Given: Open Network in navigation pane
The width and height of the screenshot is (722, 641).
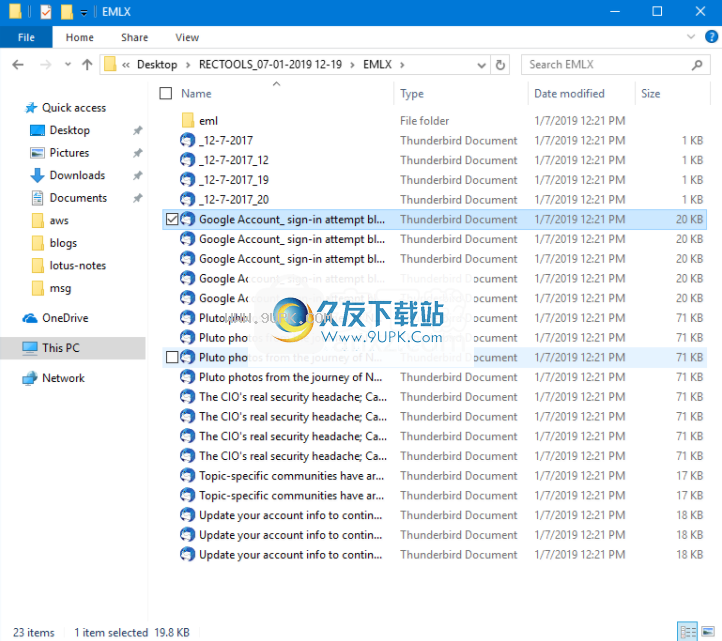Looking at the screenshot, I should coord(63,378).
